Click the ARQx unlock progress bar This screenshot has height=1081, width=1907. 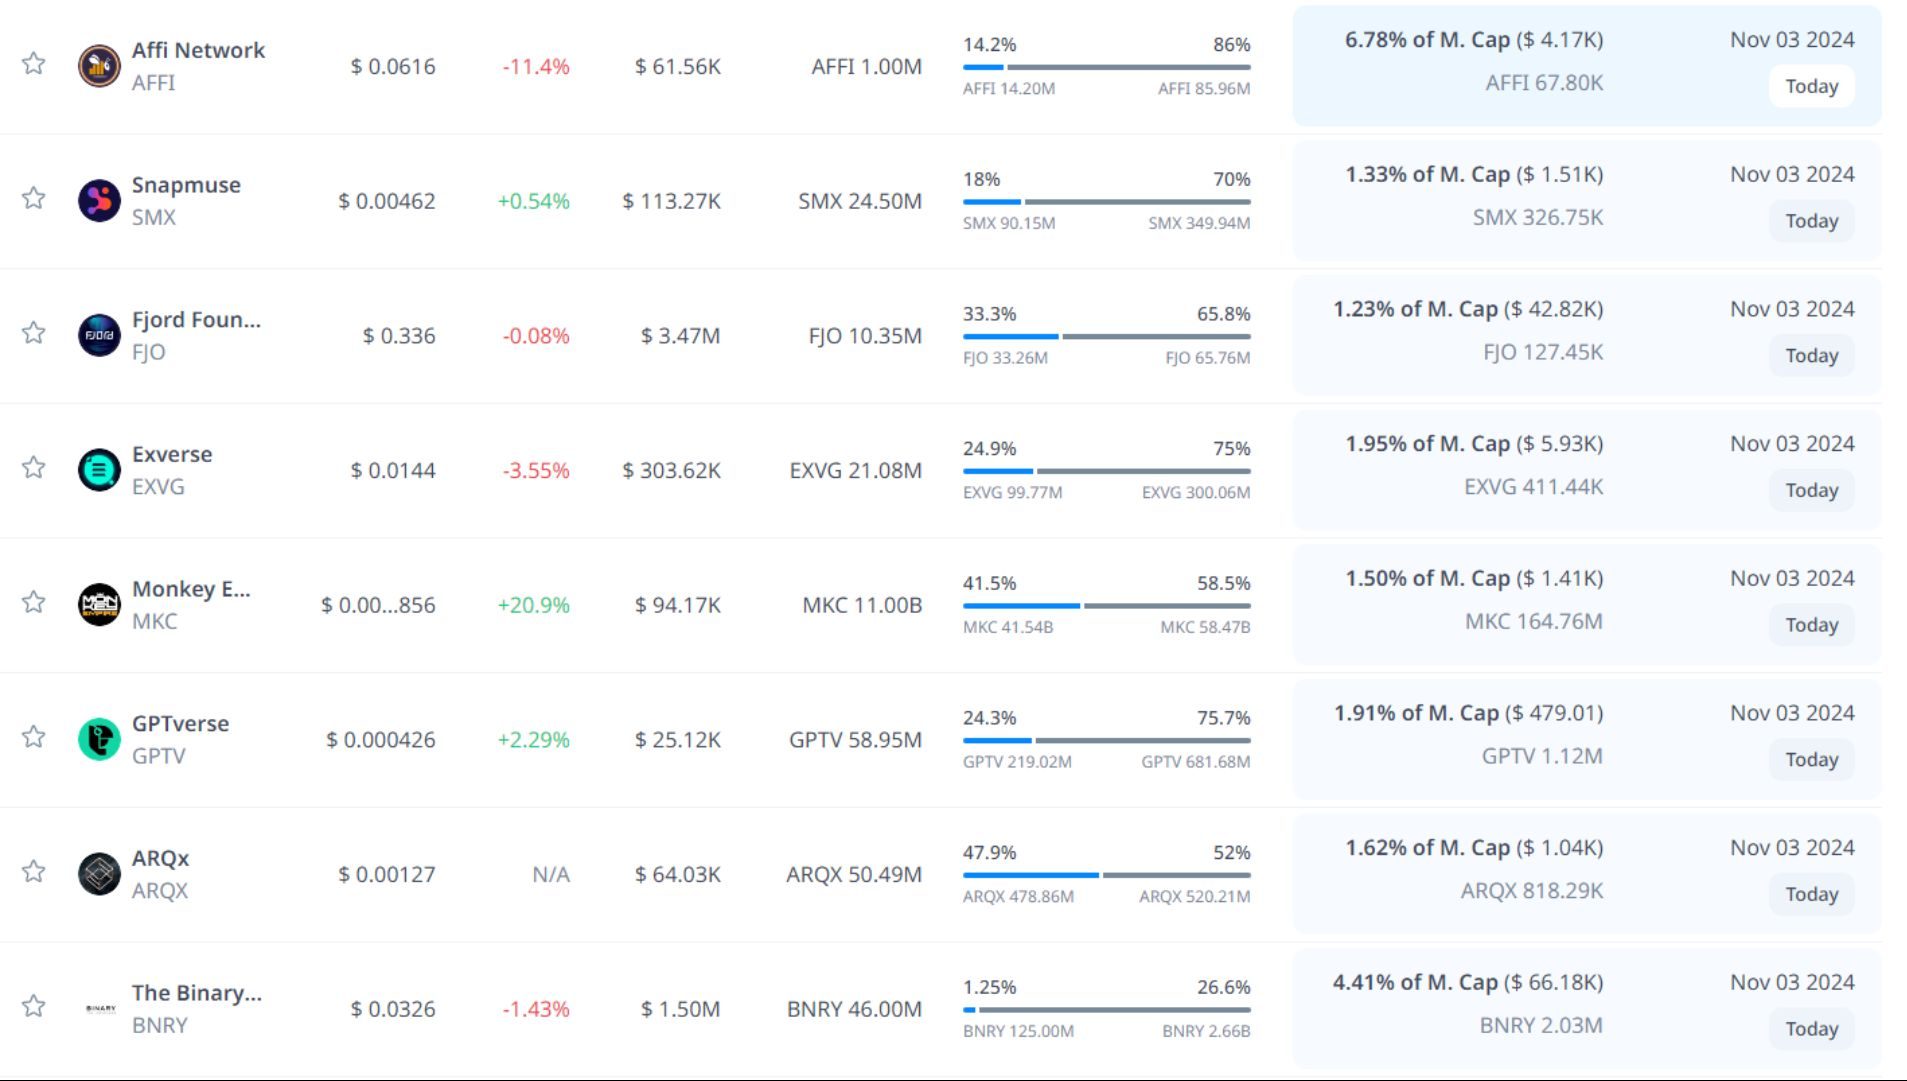tap(1106, 875)
